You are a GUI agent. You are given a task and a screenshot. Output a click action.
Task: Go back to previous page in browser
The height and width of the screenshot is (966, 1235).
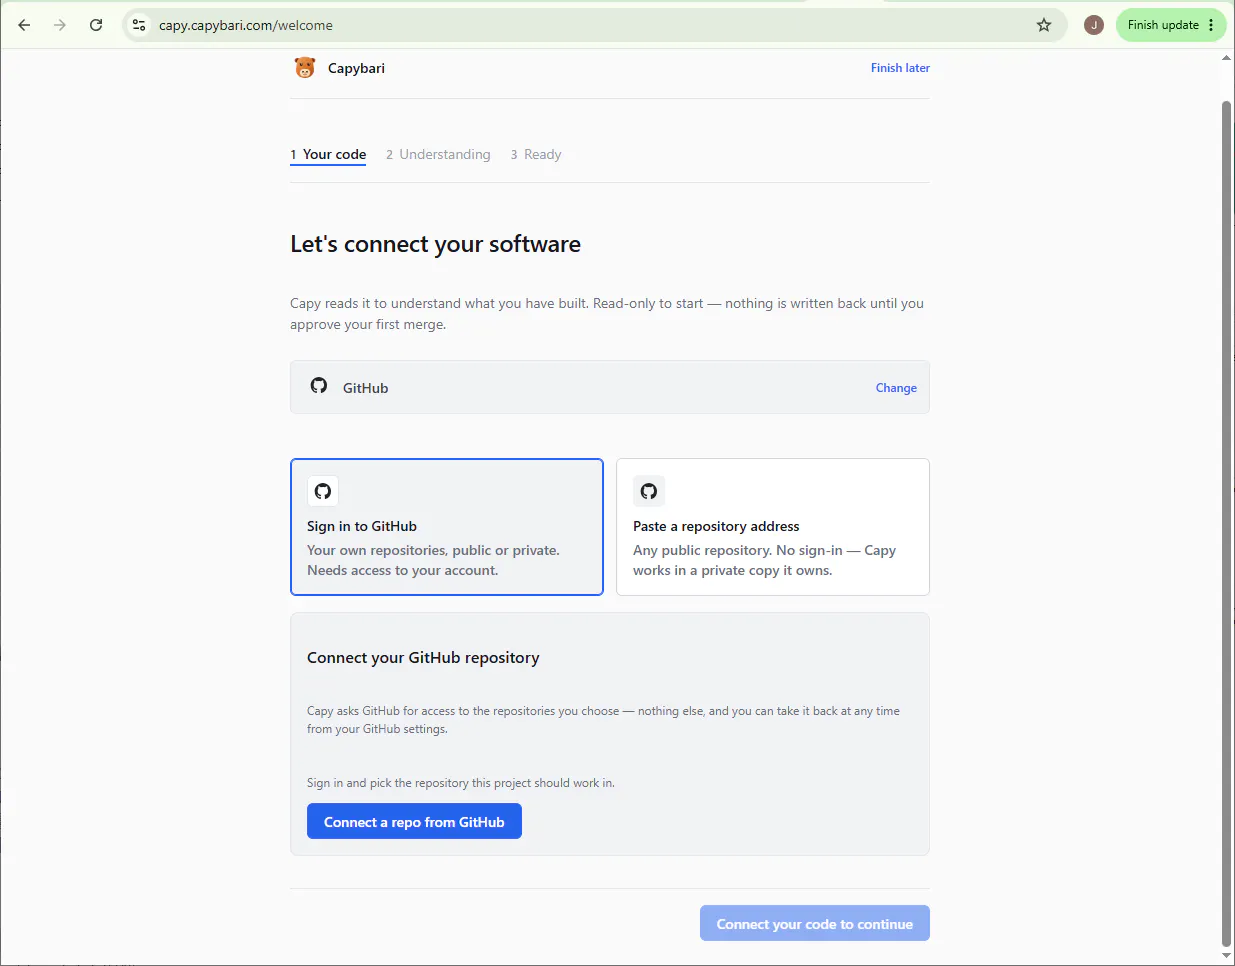pos(24,25)
